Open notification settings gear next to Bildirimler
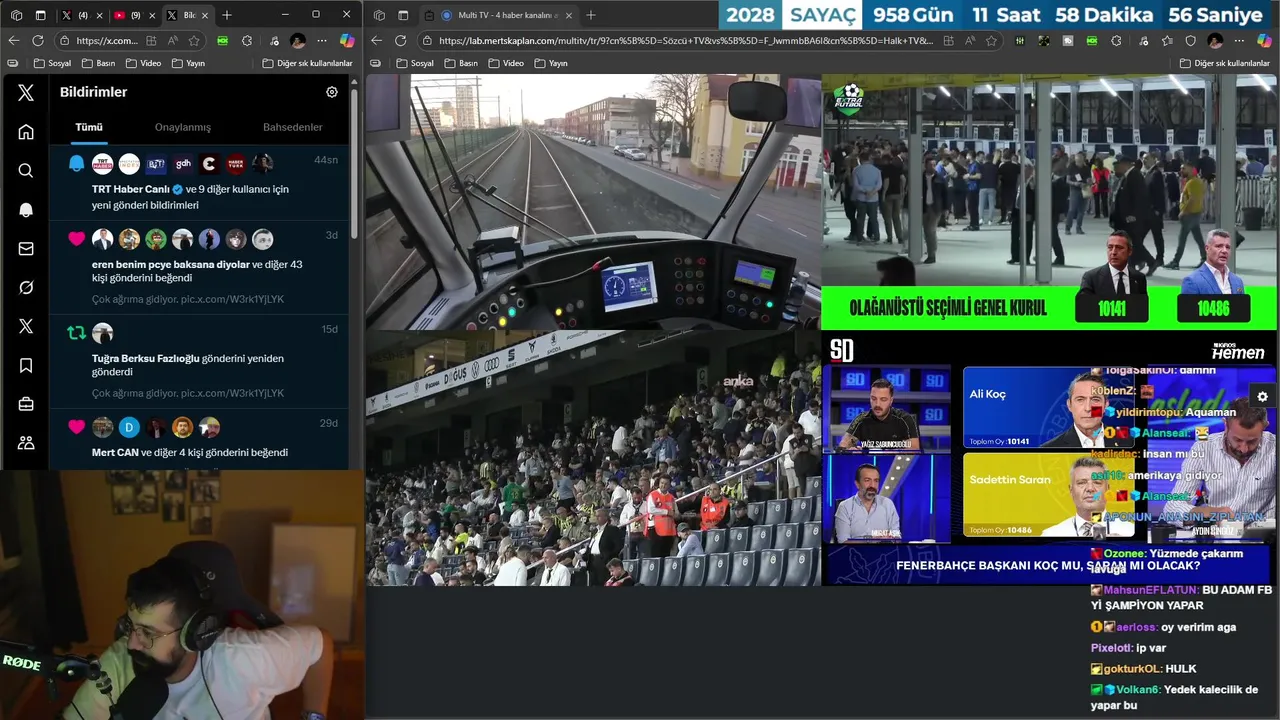 [332, 92]
